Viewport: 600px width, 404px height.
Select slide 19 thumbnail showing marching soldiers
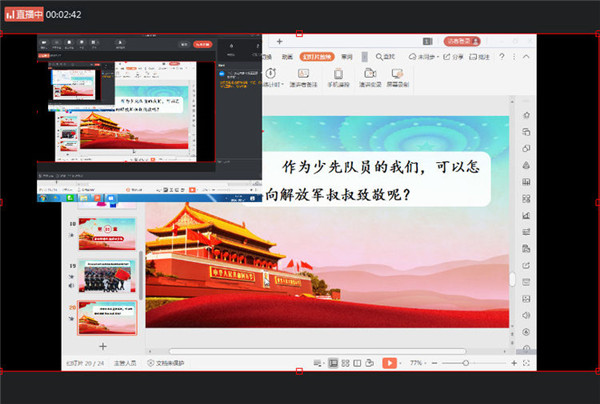[x=107, y=276]
